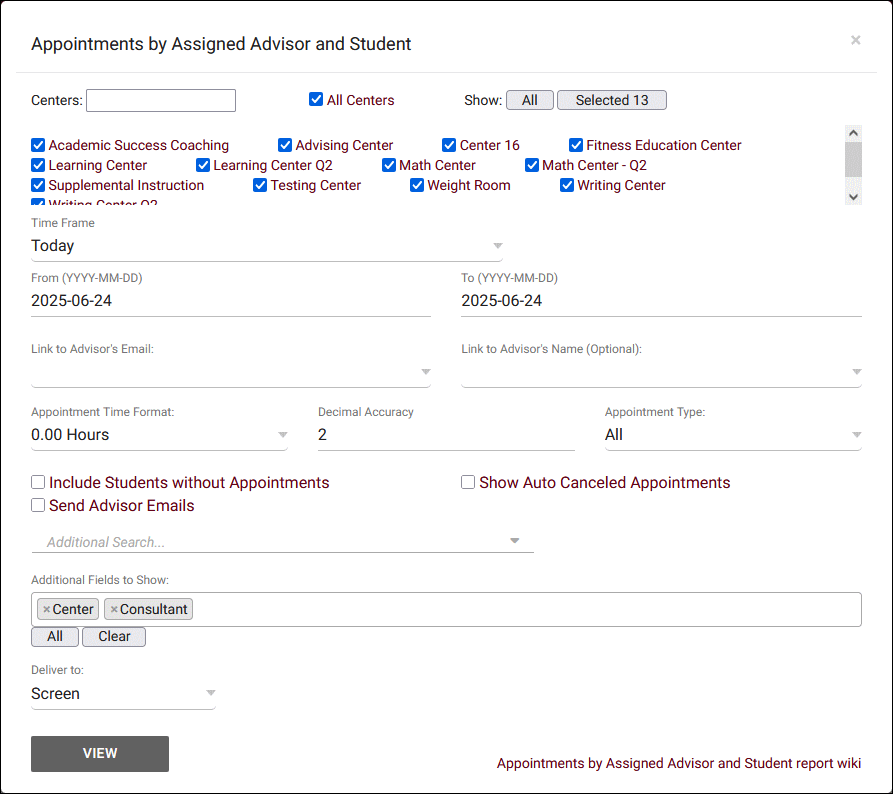Click the Selected 13 button

[x=611, y=100]
